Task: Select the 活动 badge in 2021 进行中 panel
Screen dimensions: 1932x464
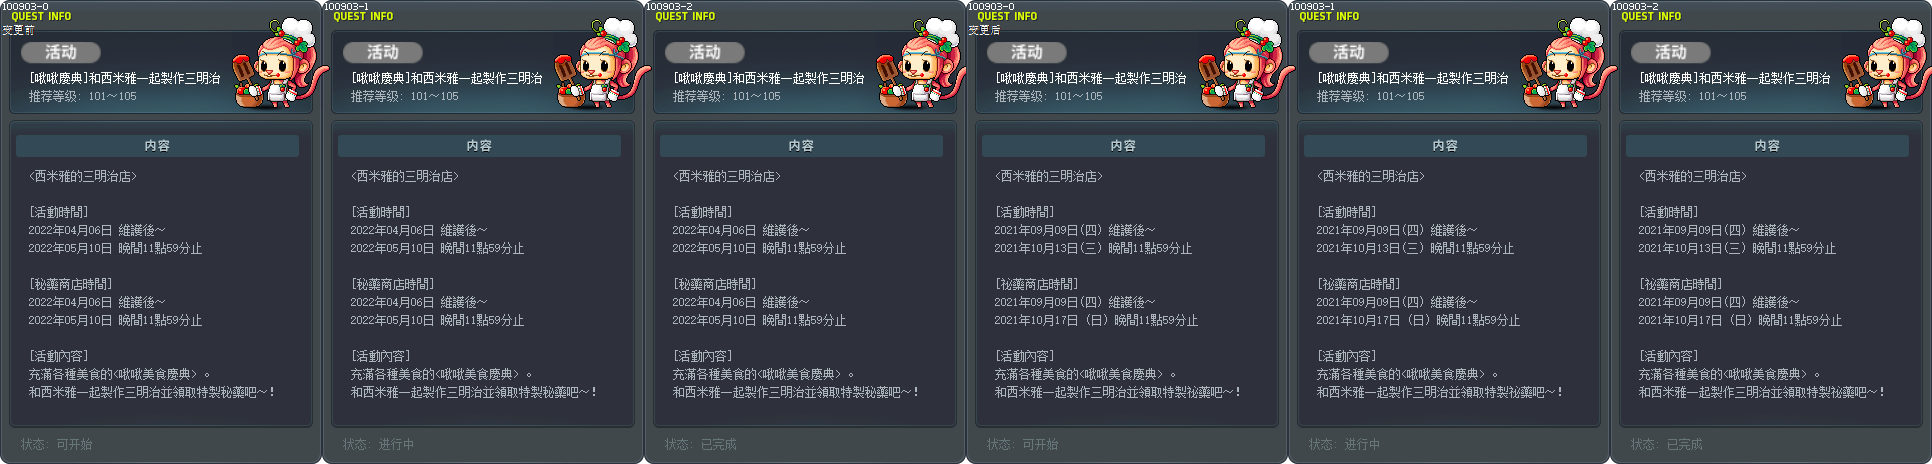Action: [1348, 52]
